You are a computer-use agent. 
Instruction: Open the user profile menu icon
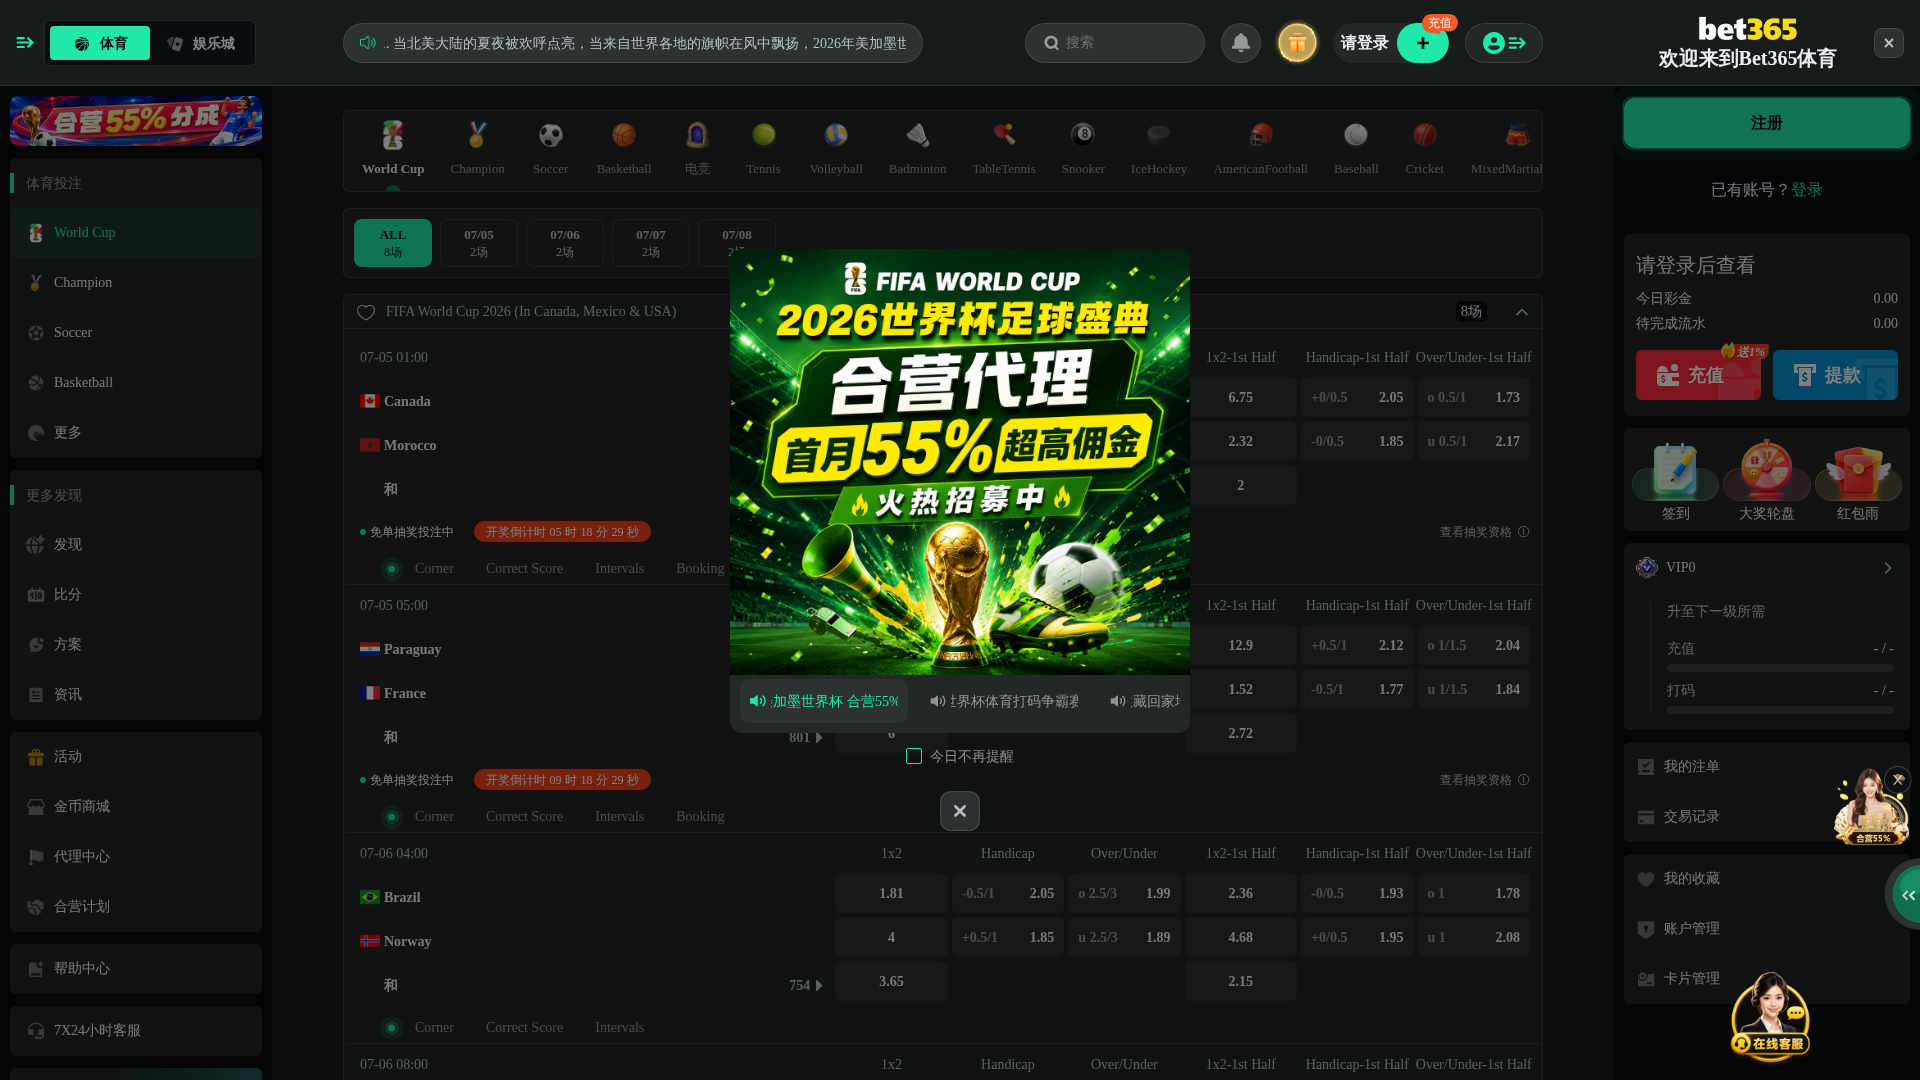[1503, 43]
